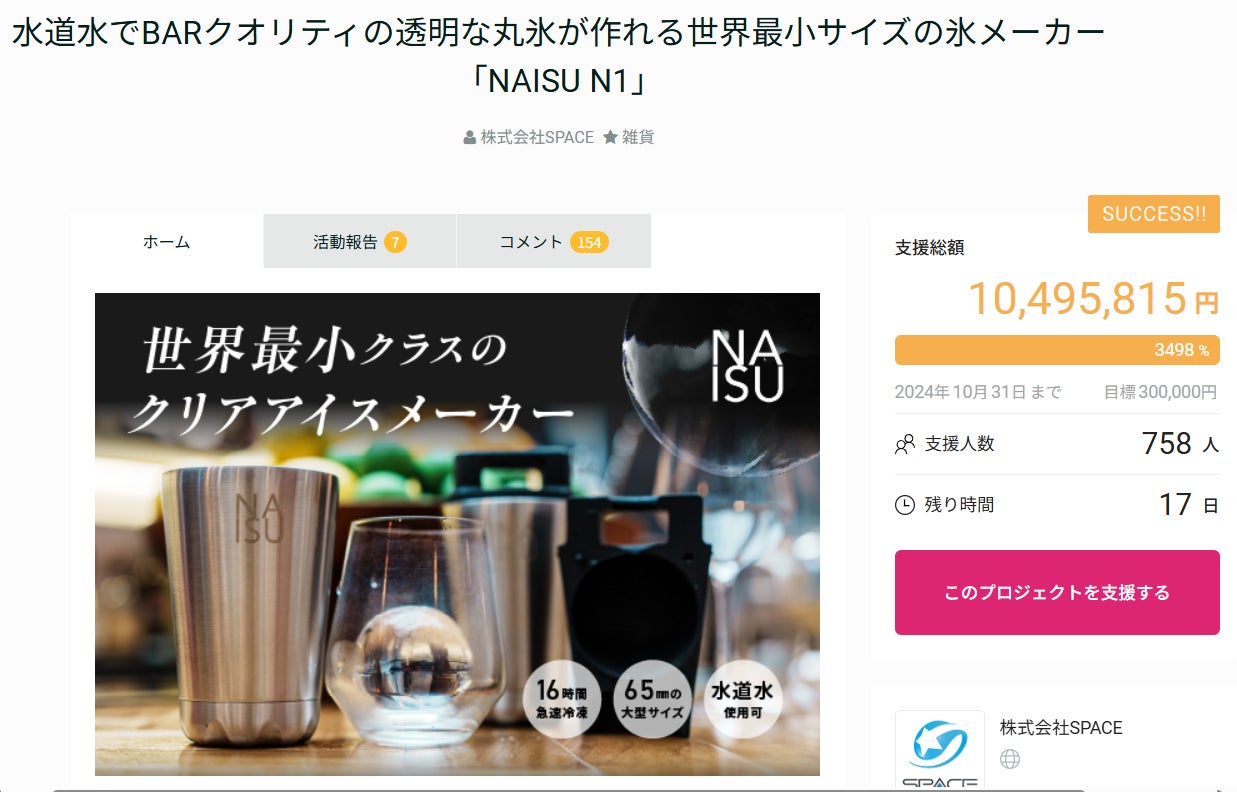Click the orange 3498% funding progress bar
The width and height of the screenshot is (1237, 792).
pos(1057,350)
